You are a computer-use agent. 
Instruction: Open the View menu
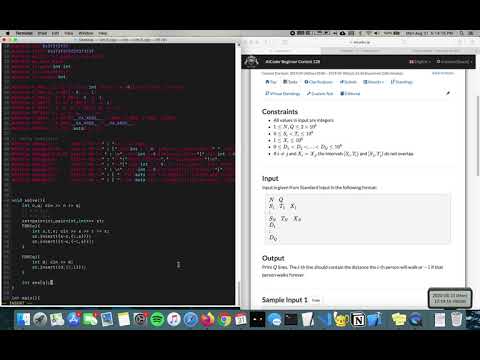(x=69, y=33)
